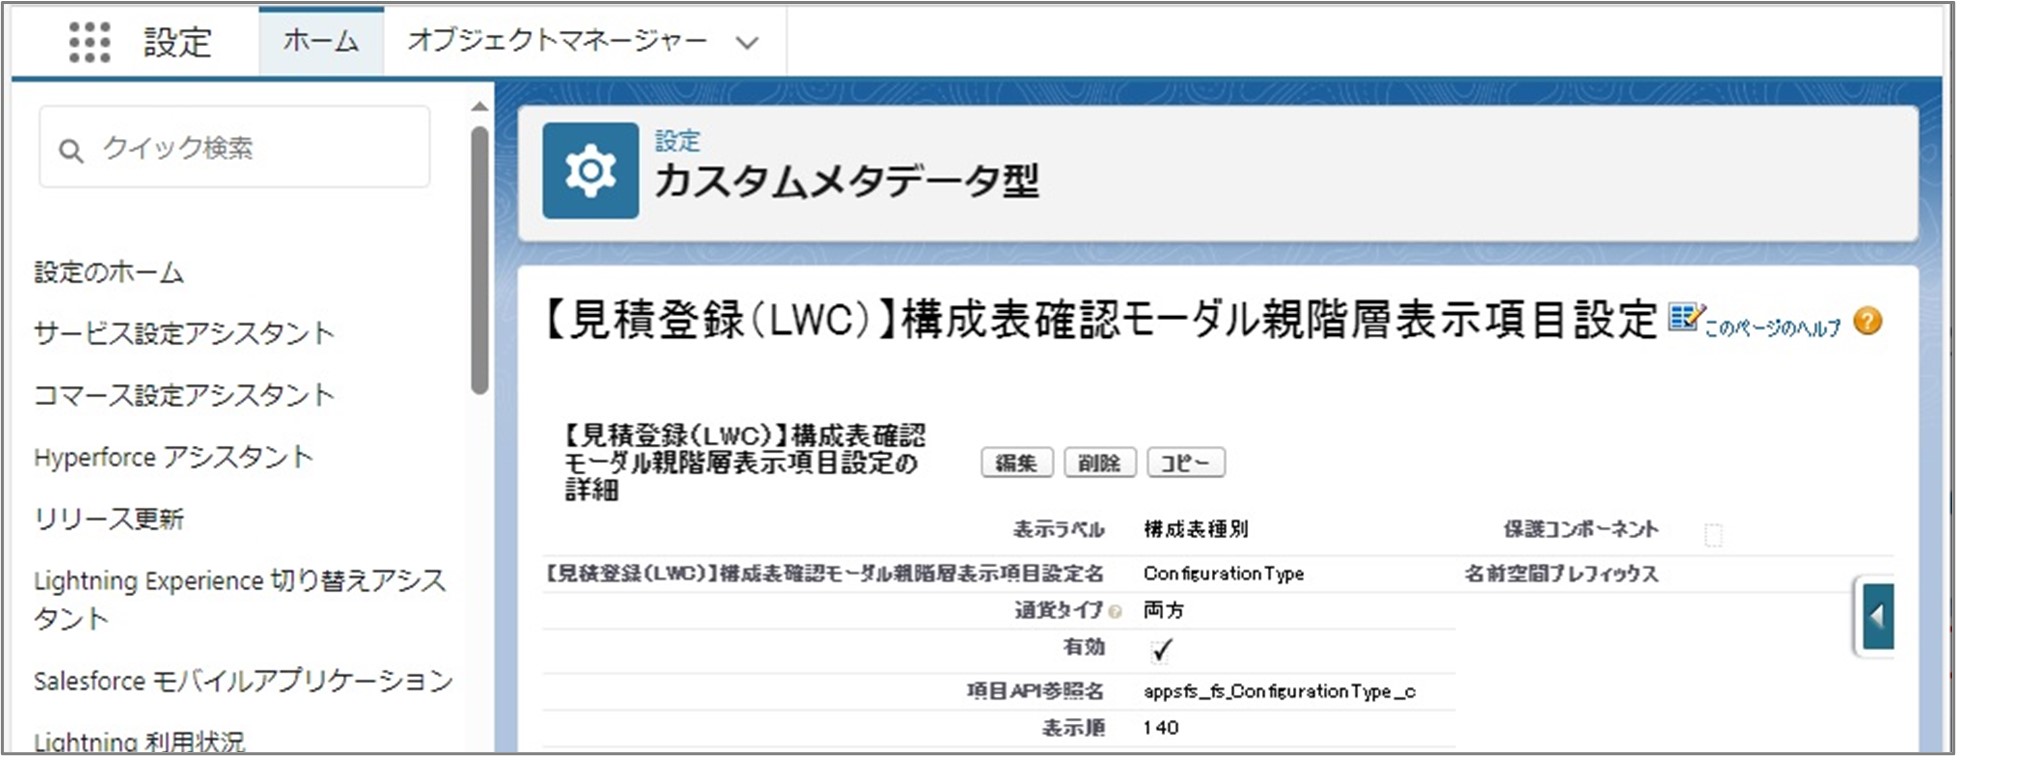Viewport: 2027px width, 761px height.
Task: Open the オブジェクトマネージャー tab dropdown chevron
Action: pyautogui.click(x=747, y=43)
